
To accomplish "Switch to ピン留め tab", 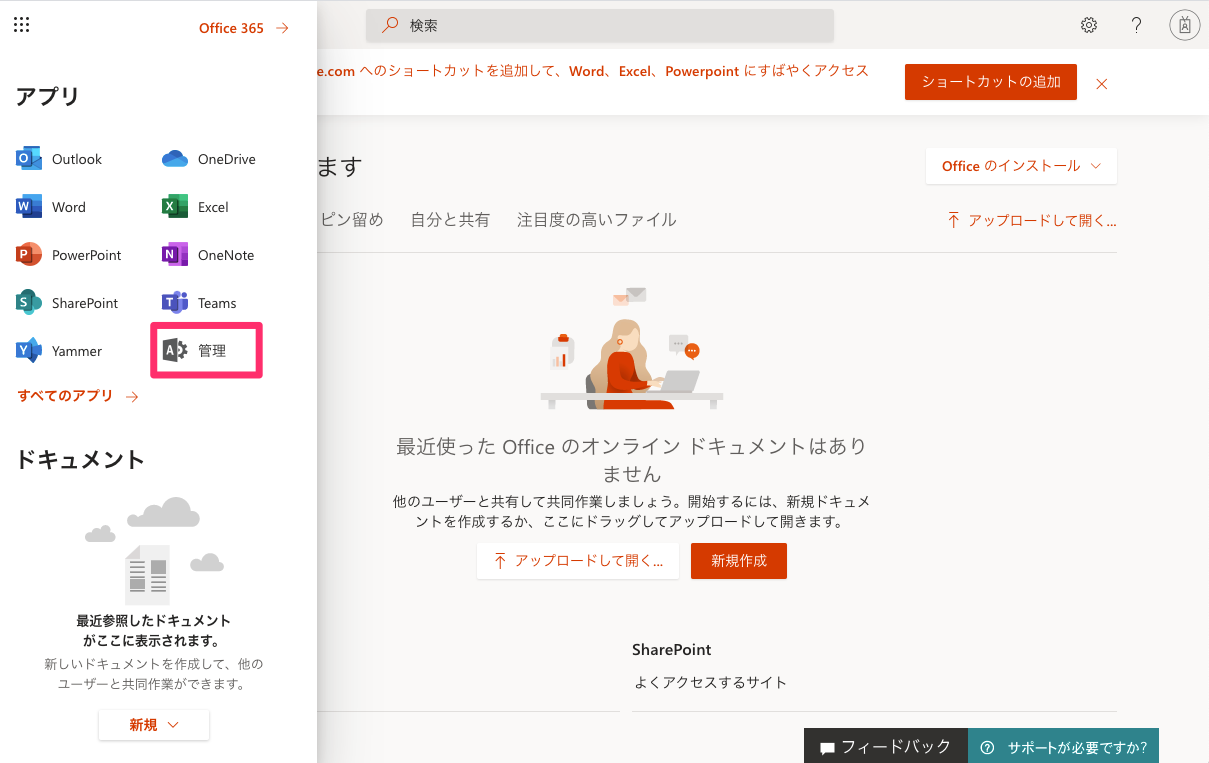I will [x=352, y=220].
